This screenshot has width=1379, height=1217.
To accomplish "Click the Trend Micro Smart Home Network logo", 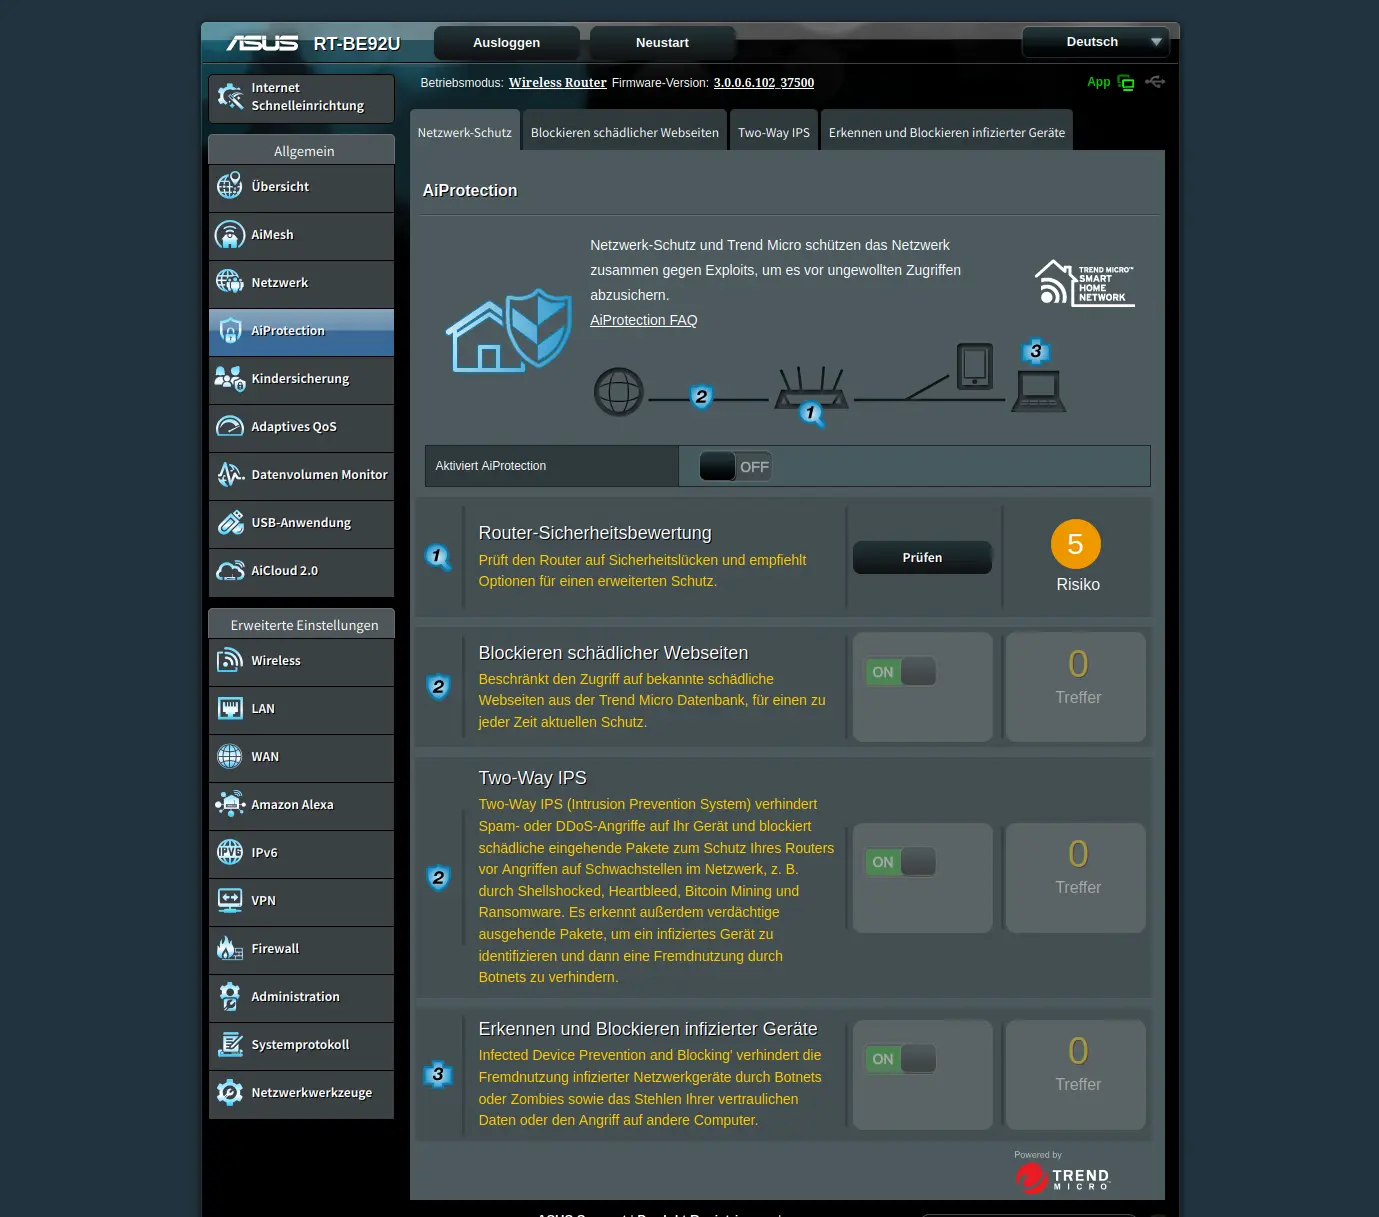I will 1084,283.
